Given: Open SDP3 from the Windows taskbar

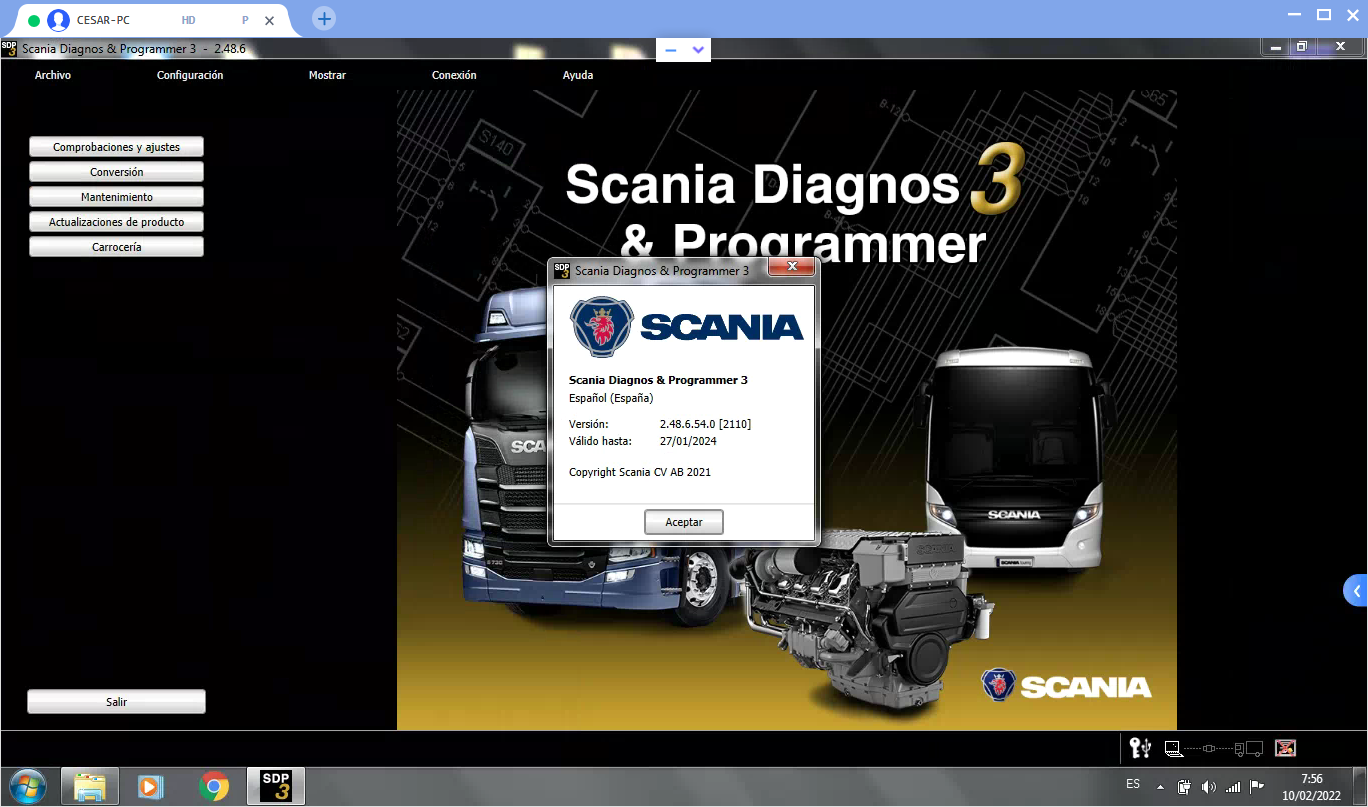Looking at the screenshot, I should [275, 786].
